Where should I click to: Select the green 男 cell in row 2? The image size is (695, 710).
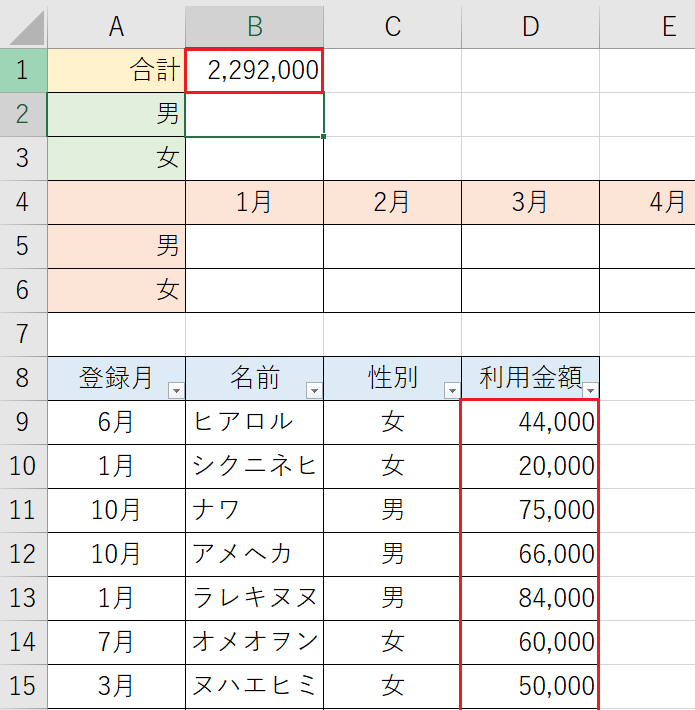pos(116,114)
